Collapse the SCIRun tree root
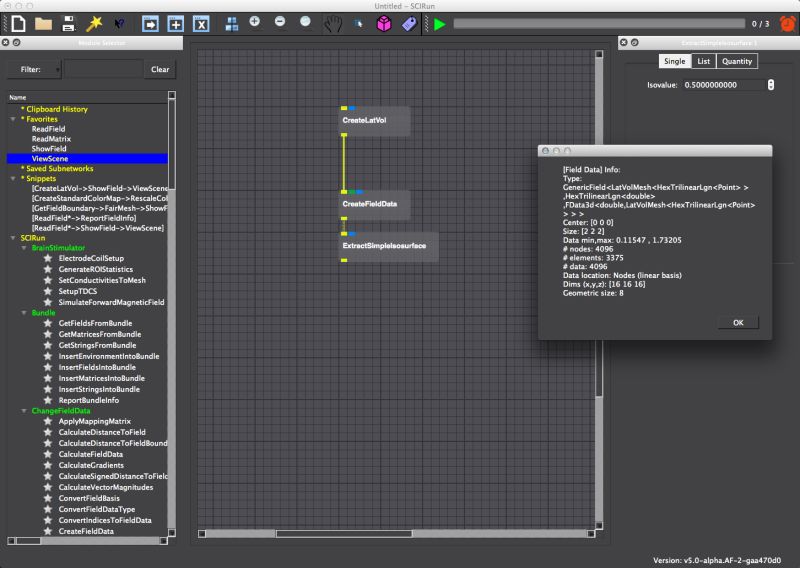 click(x=13, y=238)
